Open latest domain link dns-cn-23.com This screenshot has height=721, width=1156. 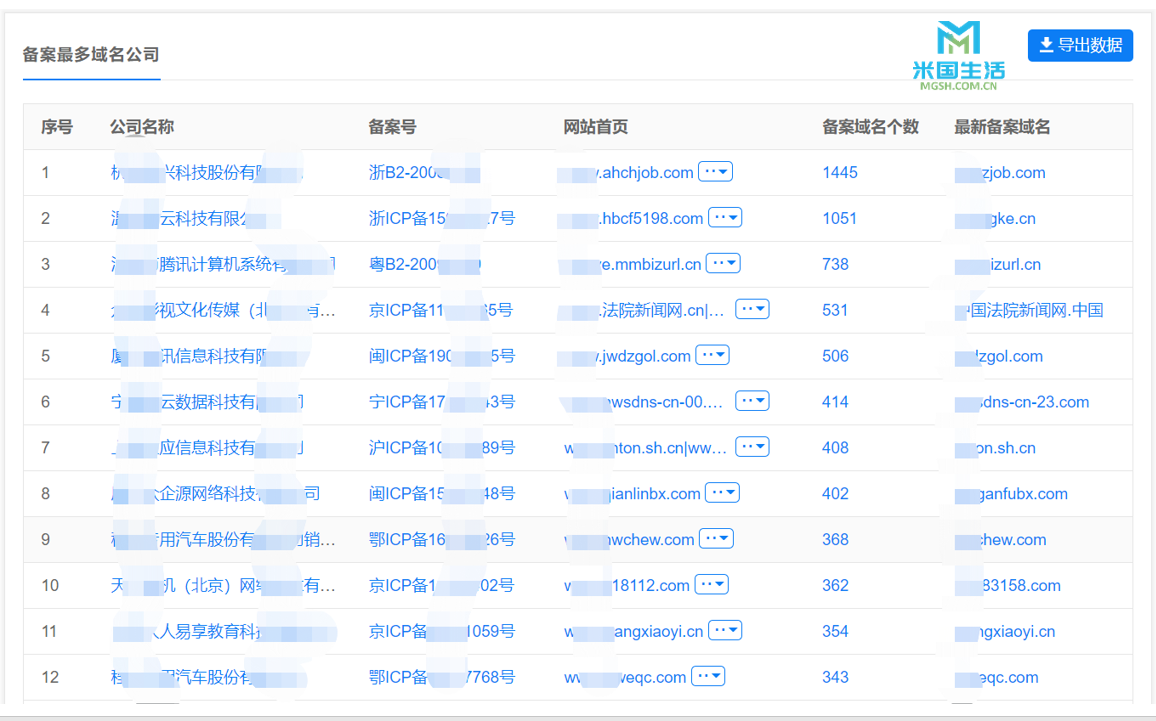[x=1022, y=402]
